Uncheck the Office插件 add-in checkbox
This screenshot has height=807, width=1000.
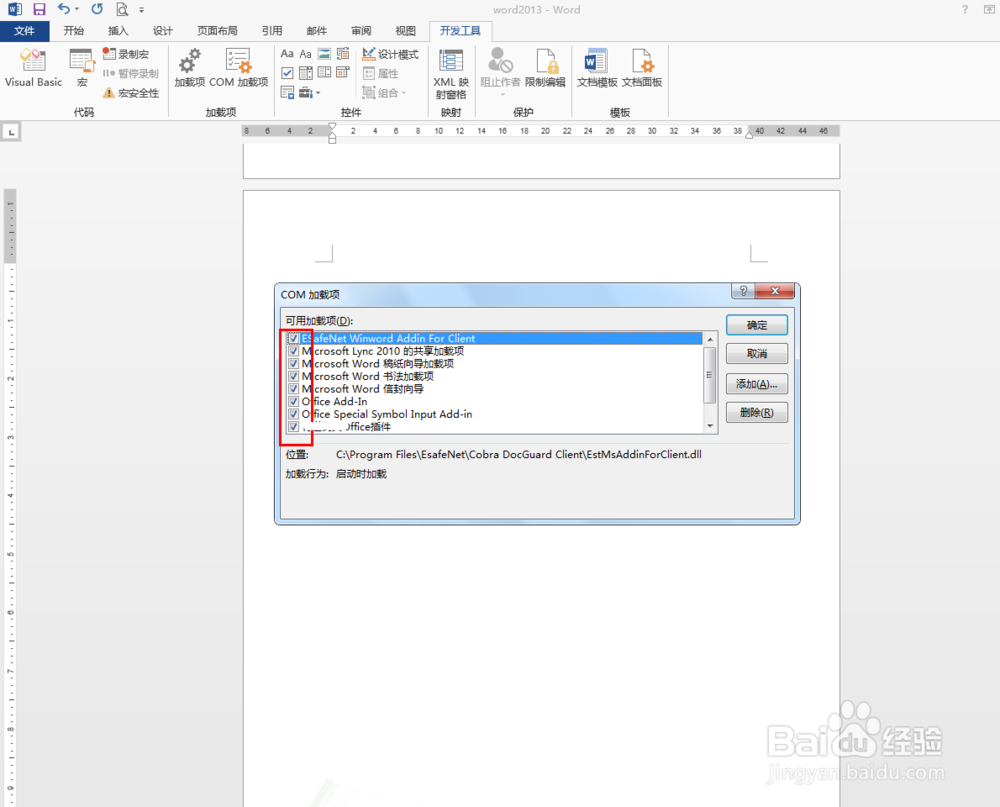(293, 427)
